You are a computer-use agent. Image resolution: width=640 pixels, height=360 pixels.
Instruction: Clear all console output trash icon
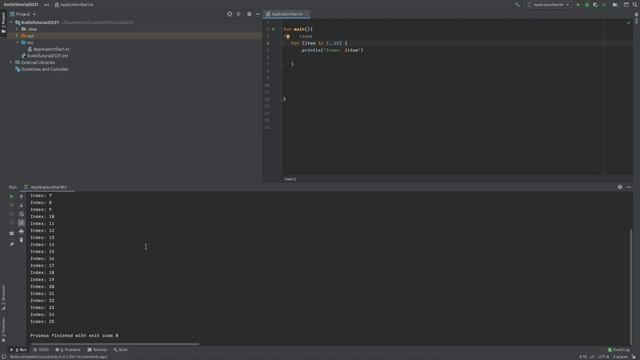(x=21, y=240)
